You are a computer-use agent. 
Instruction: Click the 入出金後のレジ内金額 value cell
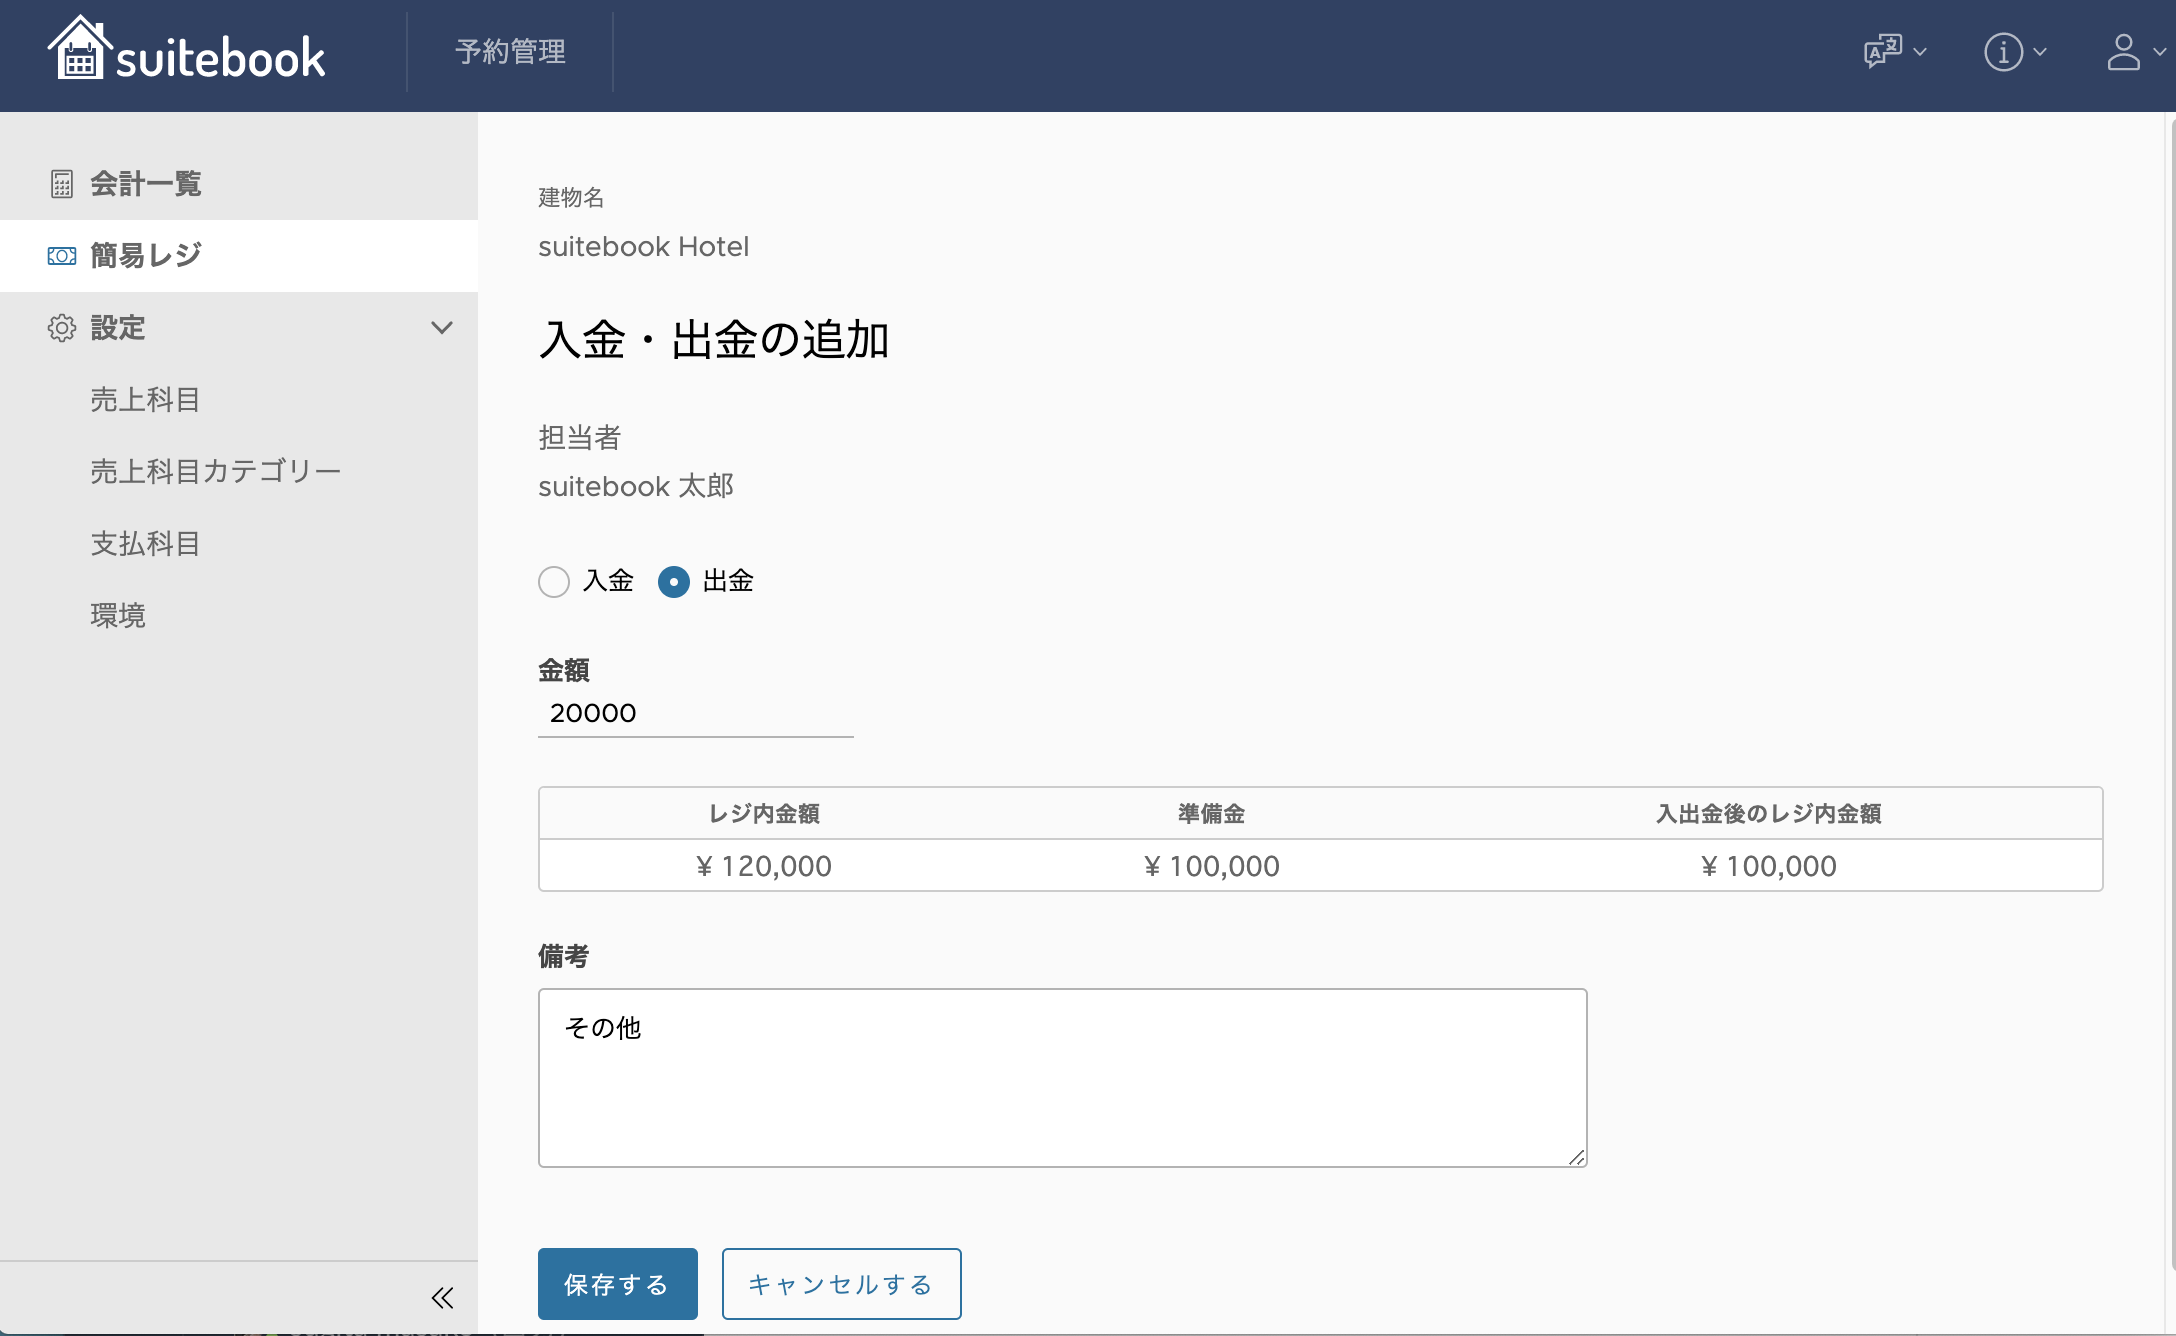click(x=1769, y=866)
